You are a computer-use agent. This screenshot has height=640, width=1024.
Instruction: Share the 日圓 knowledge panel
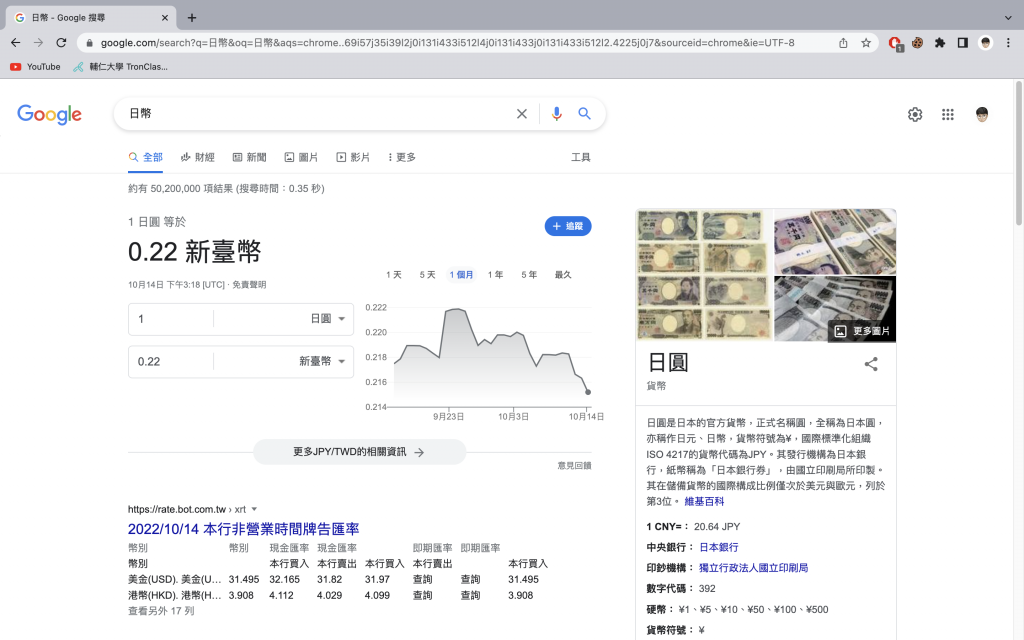tap(871, 364)
